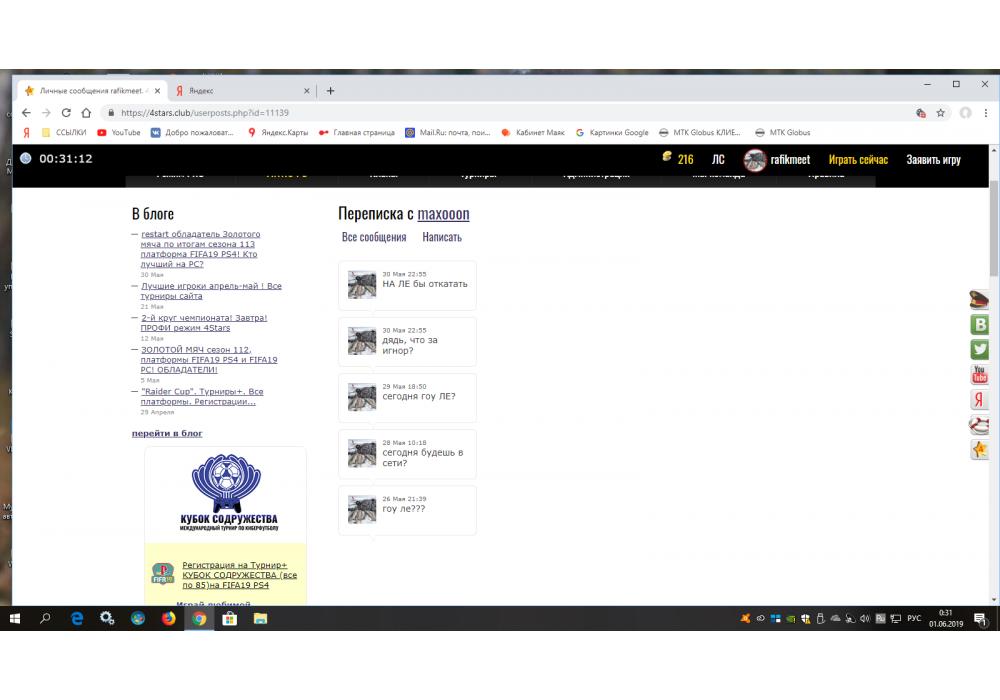Viewport: 1000px width, 700px height.
Task: Open the browser home page icon
Action: (86, 113)
